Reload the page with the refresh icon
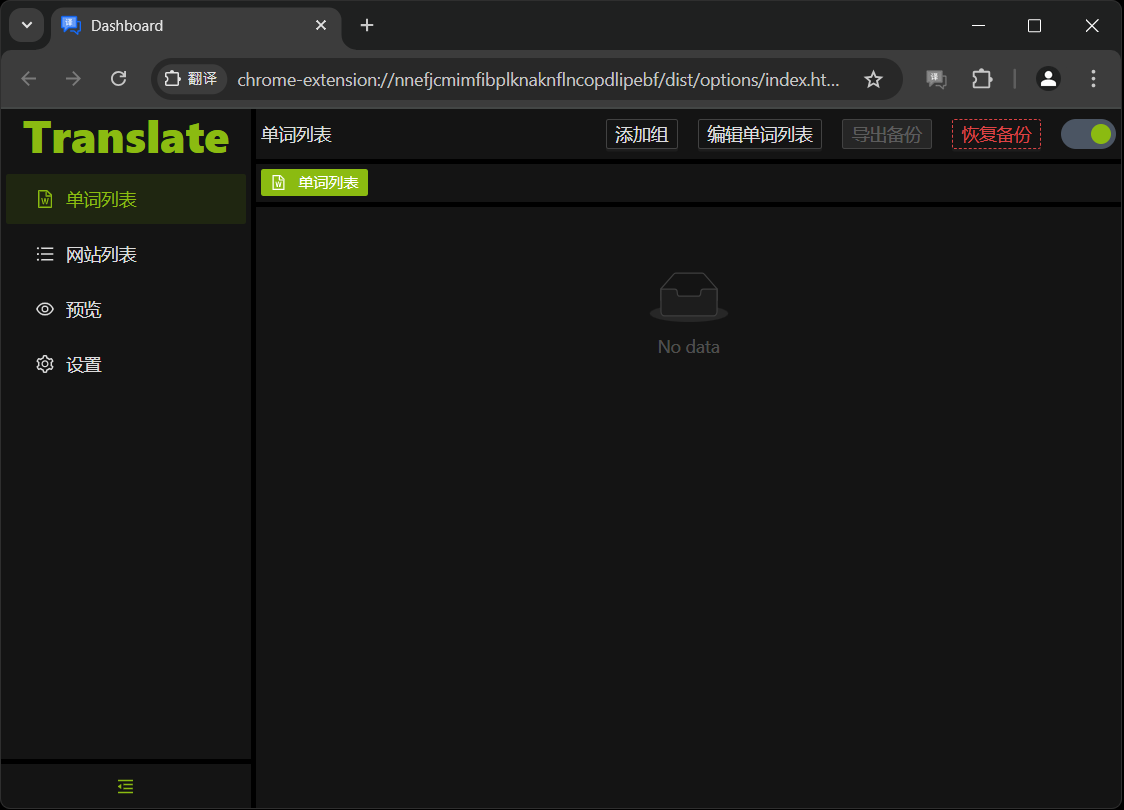1124x810 pixels. click(x=119, y=79)
